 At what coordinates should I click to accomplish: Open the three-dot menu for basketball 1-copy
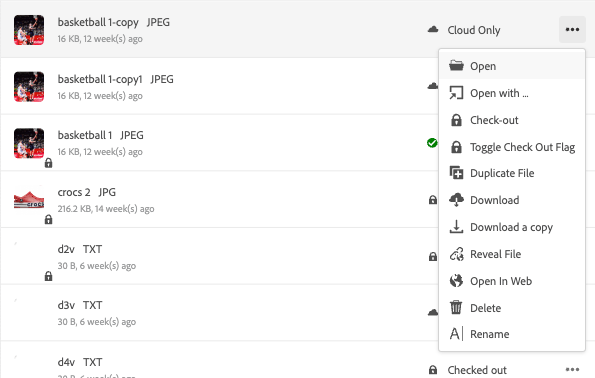572,30
